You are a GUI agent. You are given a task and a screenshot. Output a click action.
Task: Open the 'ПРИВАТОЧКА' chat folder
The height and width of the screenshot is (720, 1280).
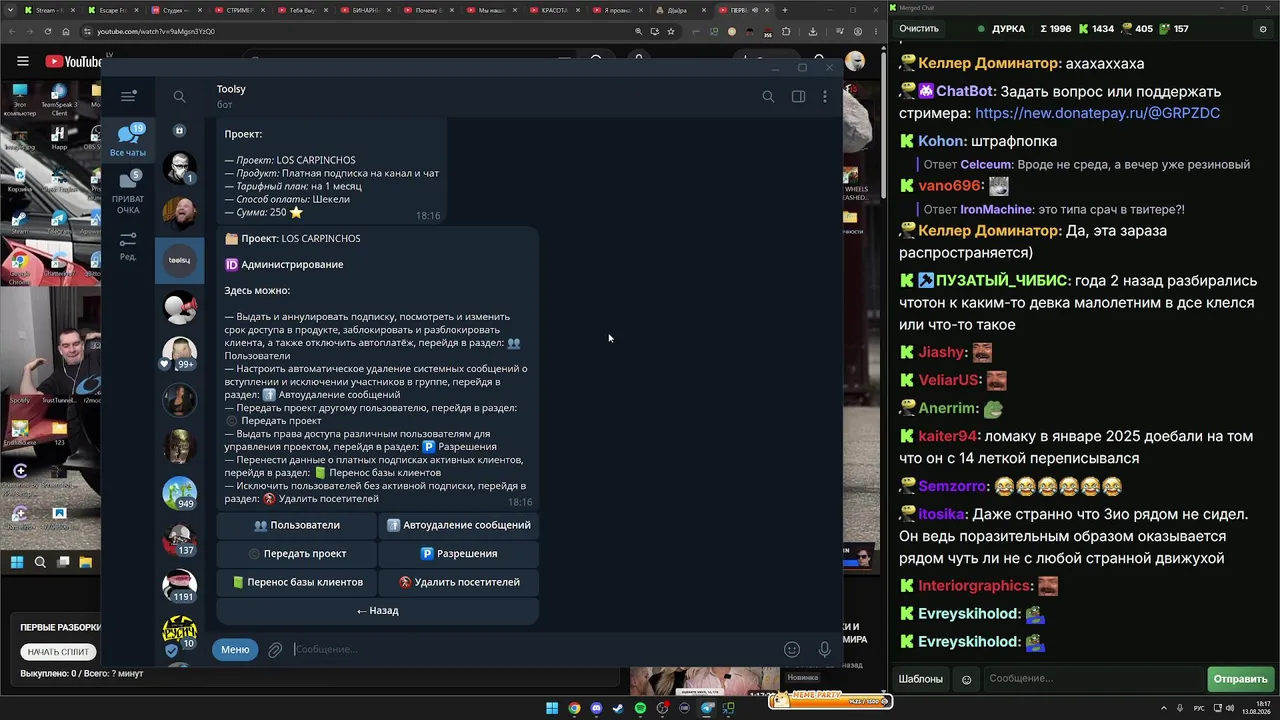[128, 191]
